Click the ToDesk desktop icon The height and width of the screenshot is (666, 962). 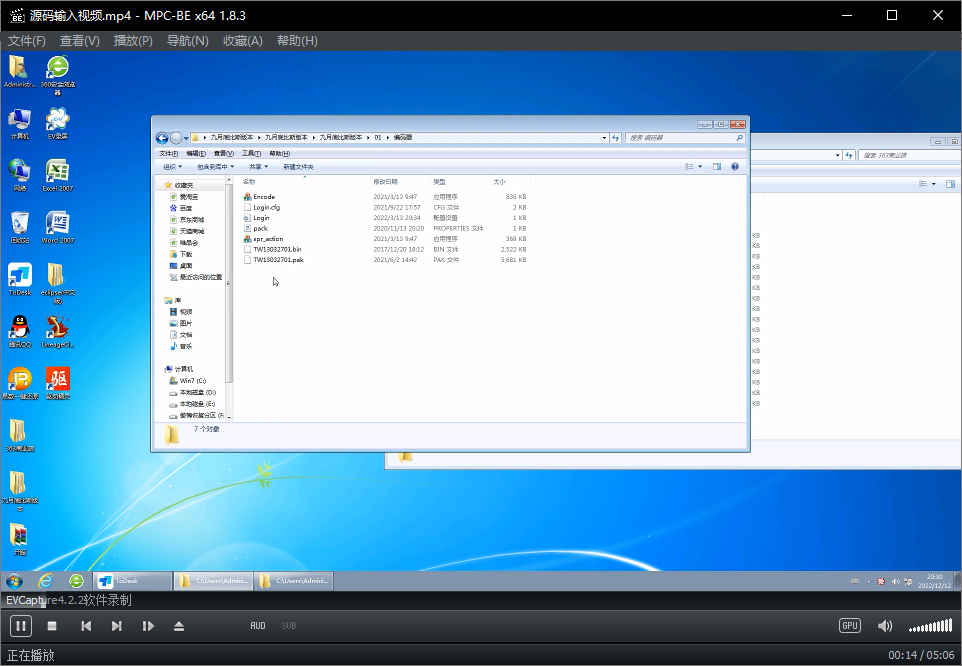point(20,280)
